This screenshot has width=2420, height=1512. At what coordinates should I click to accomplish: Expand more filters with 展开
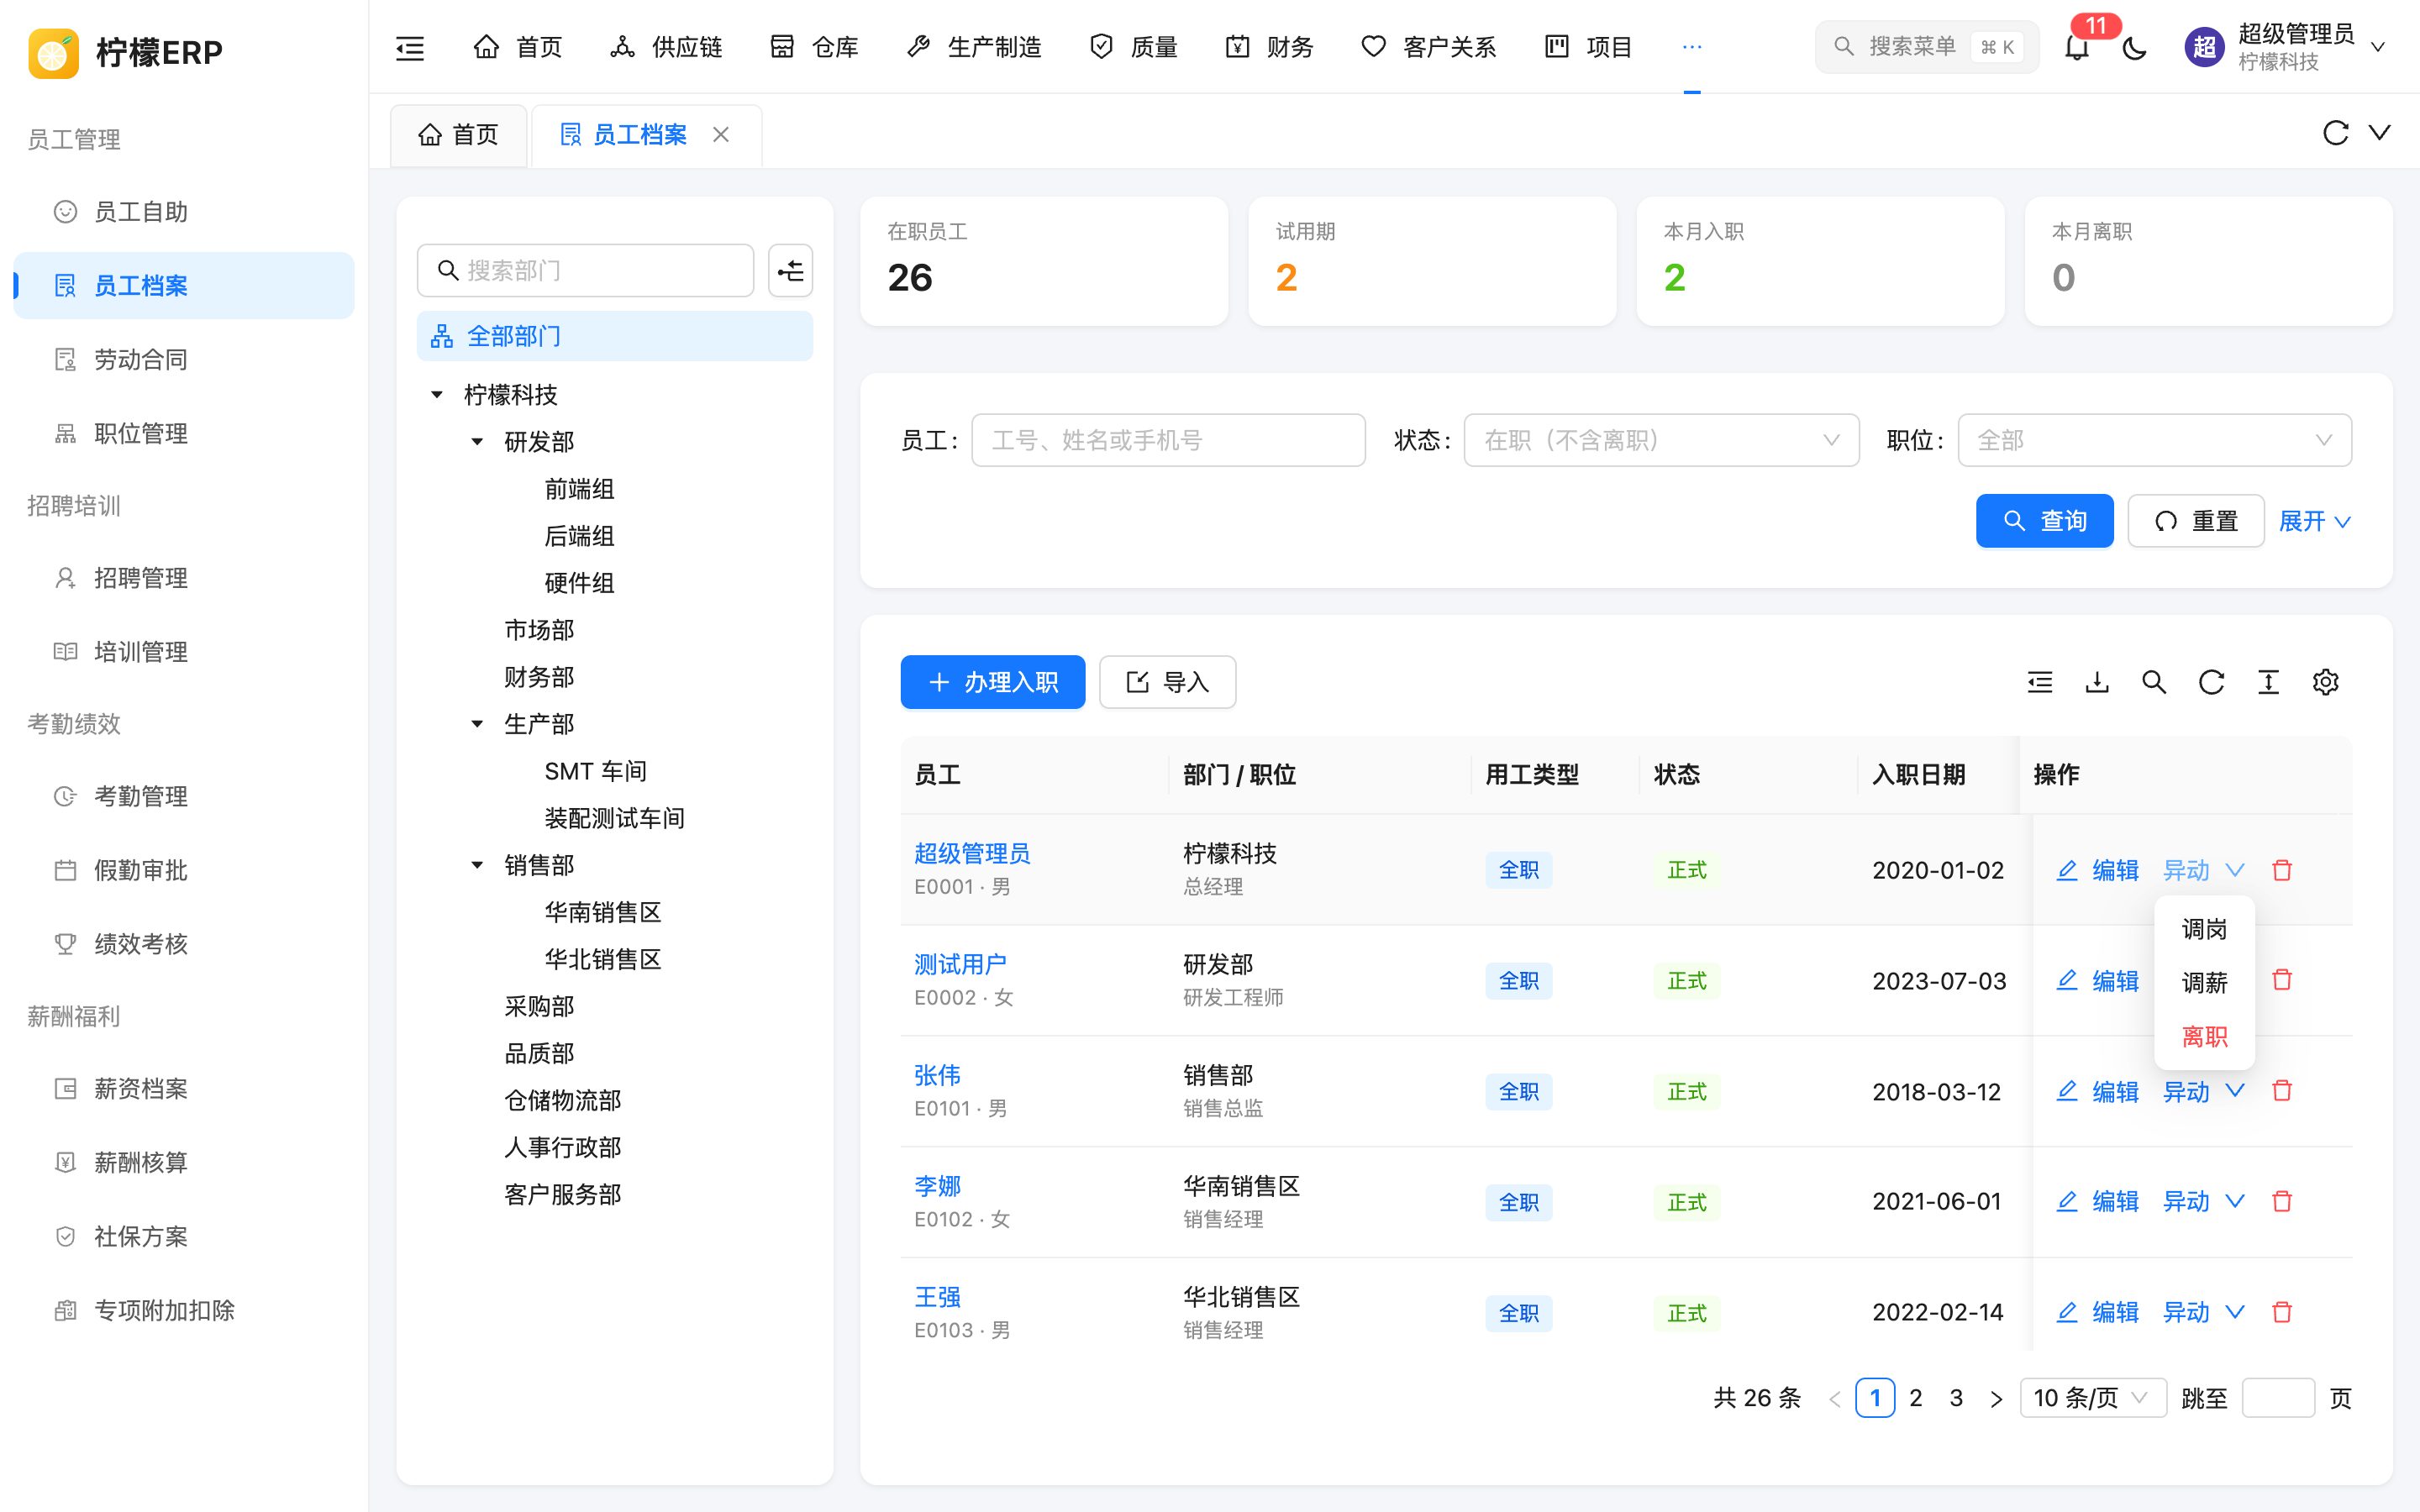click(2314, 521)
